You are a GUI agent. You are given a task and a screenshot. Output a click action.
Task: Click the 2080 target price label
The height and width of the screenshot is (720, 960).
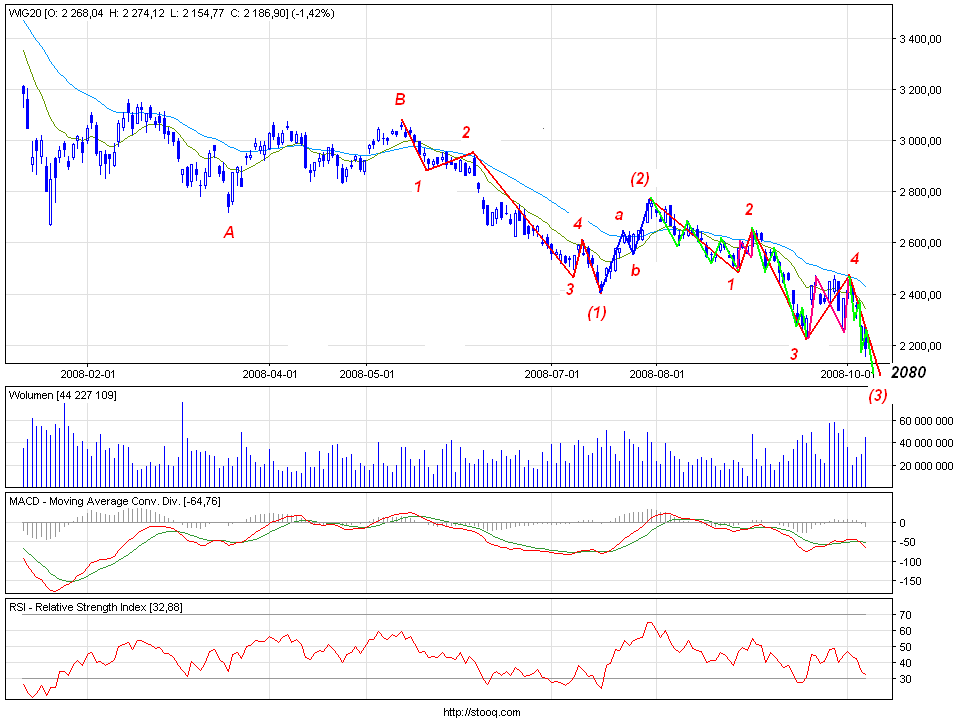pos(908,372)
